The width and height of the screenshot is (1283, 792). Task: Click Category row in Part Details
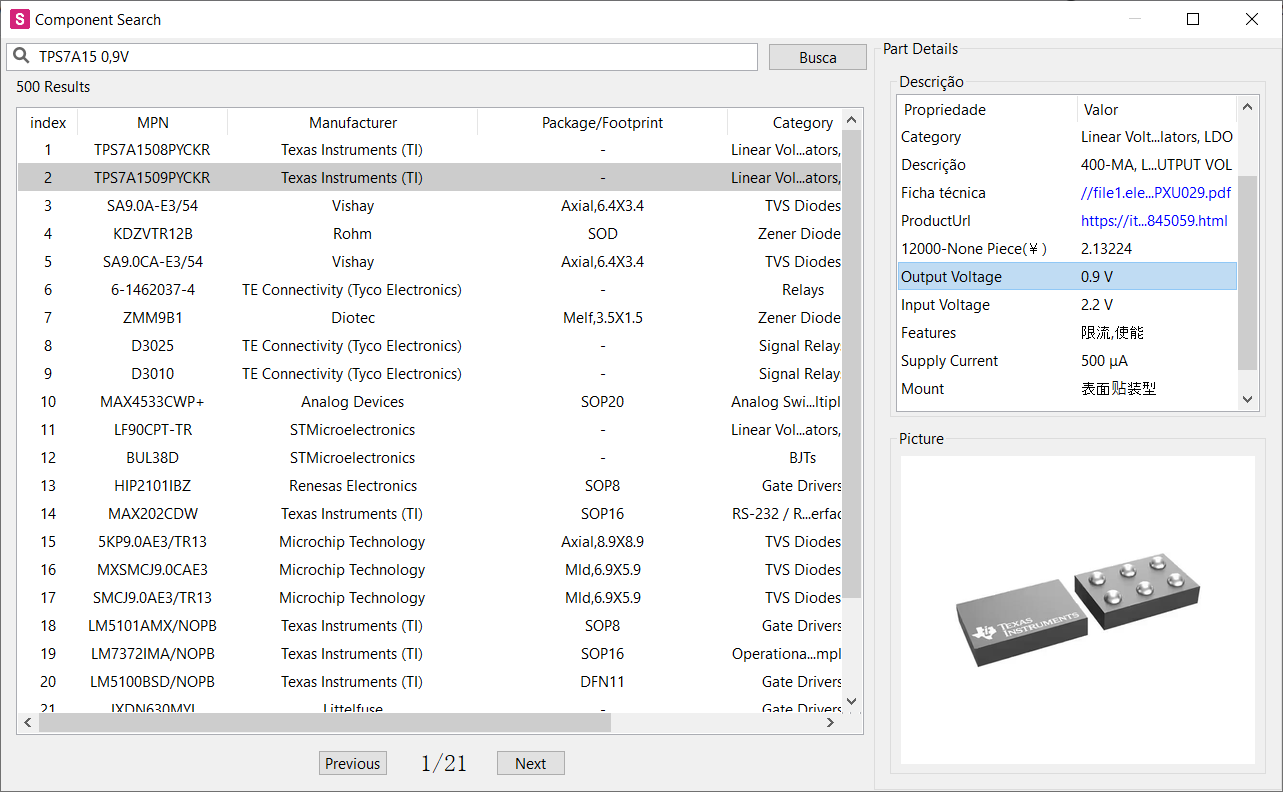1067,137
